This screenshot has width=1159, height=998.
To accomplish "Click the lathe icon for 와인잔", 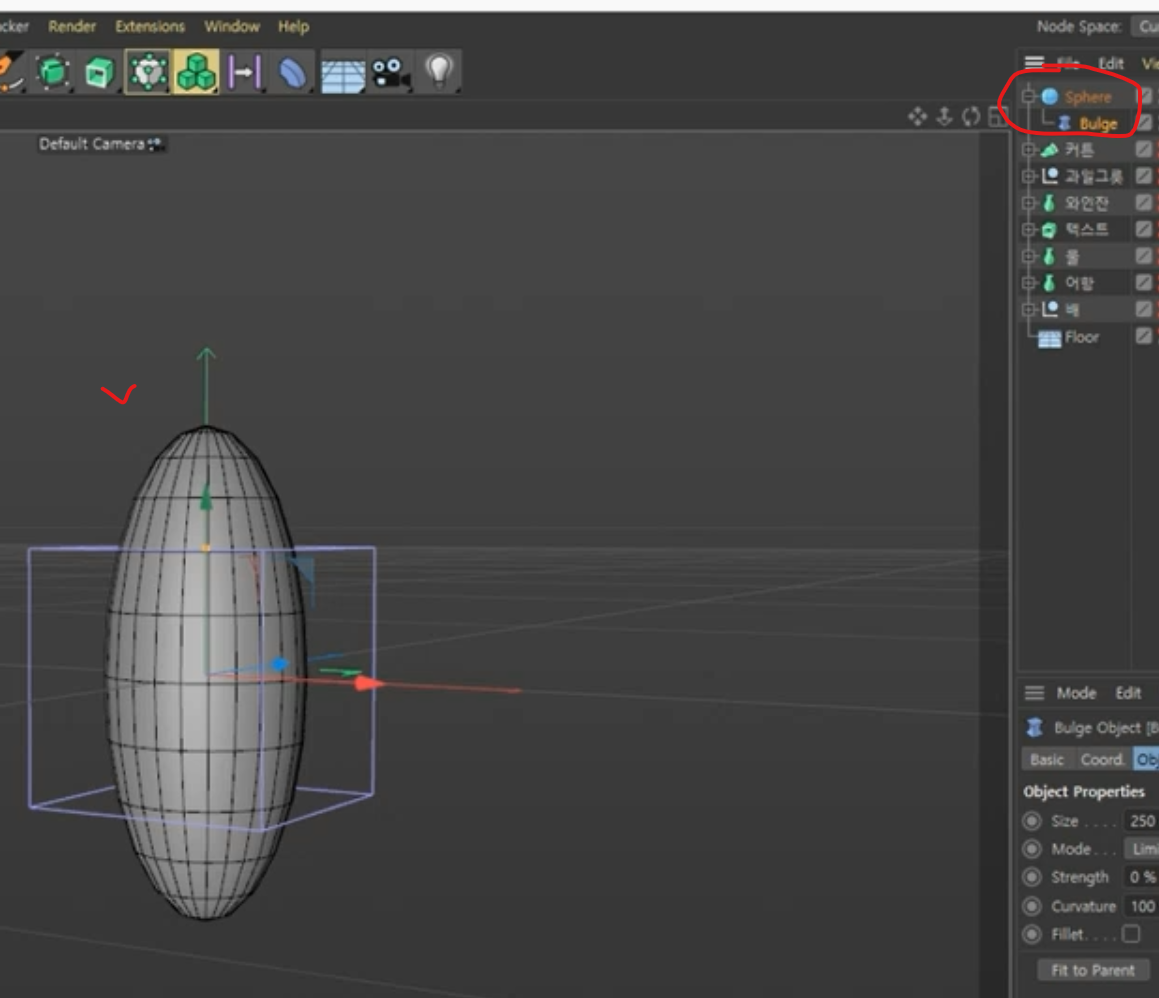I will (x=1049, y=203).
